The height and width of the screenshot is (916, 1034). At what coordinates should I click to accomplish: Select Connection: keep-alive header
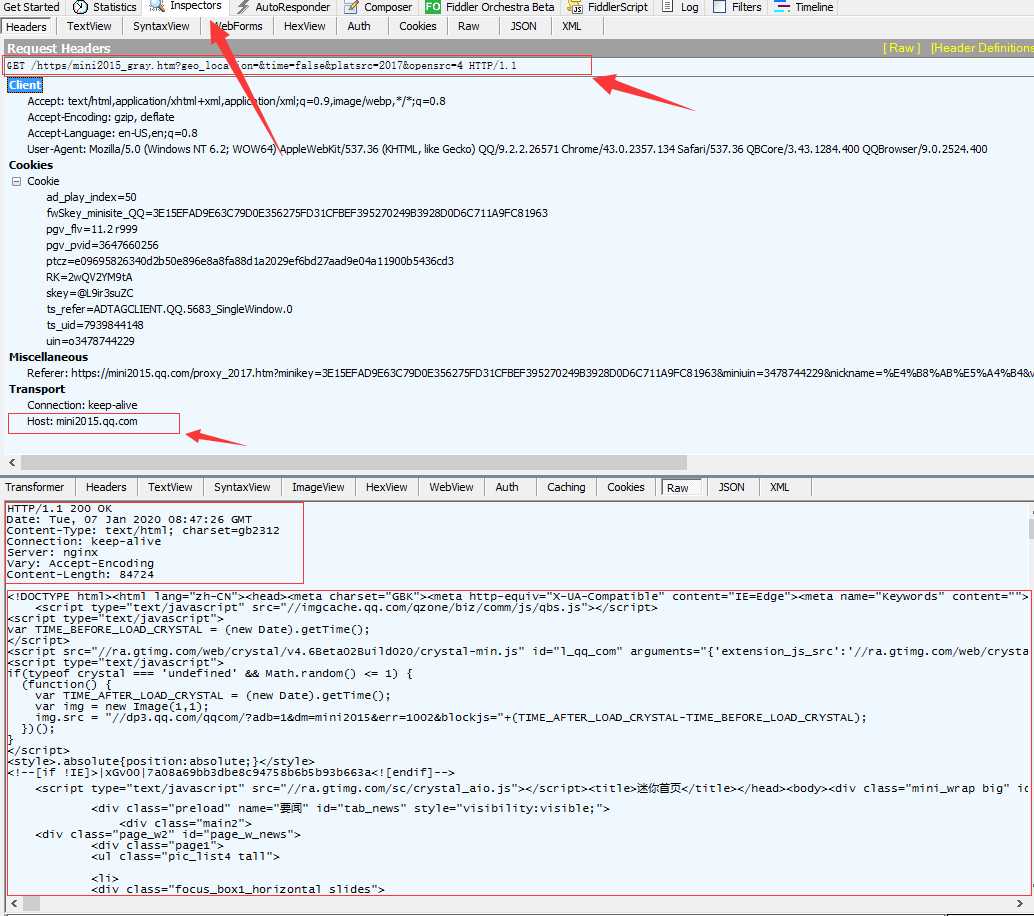pos(82,406)
